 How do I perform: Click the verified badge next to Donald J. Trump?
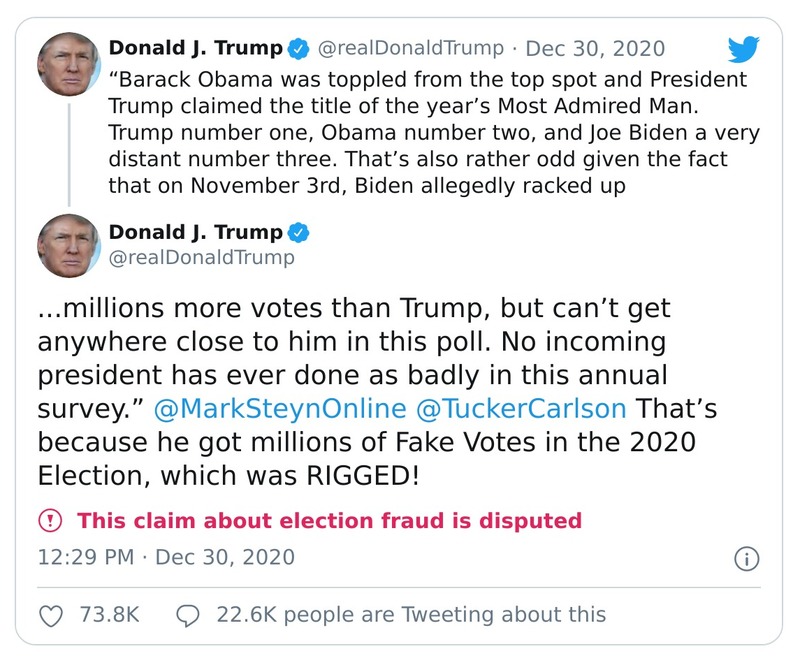pos(295,45)
